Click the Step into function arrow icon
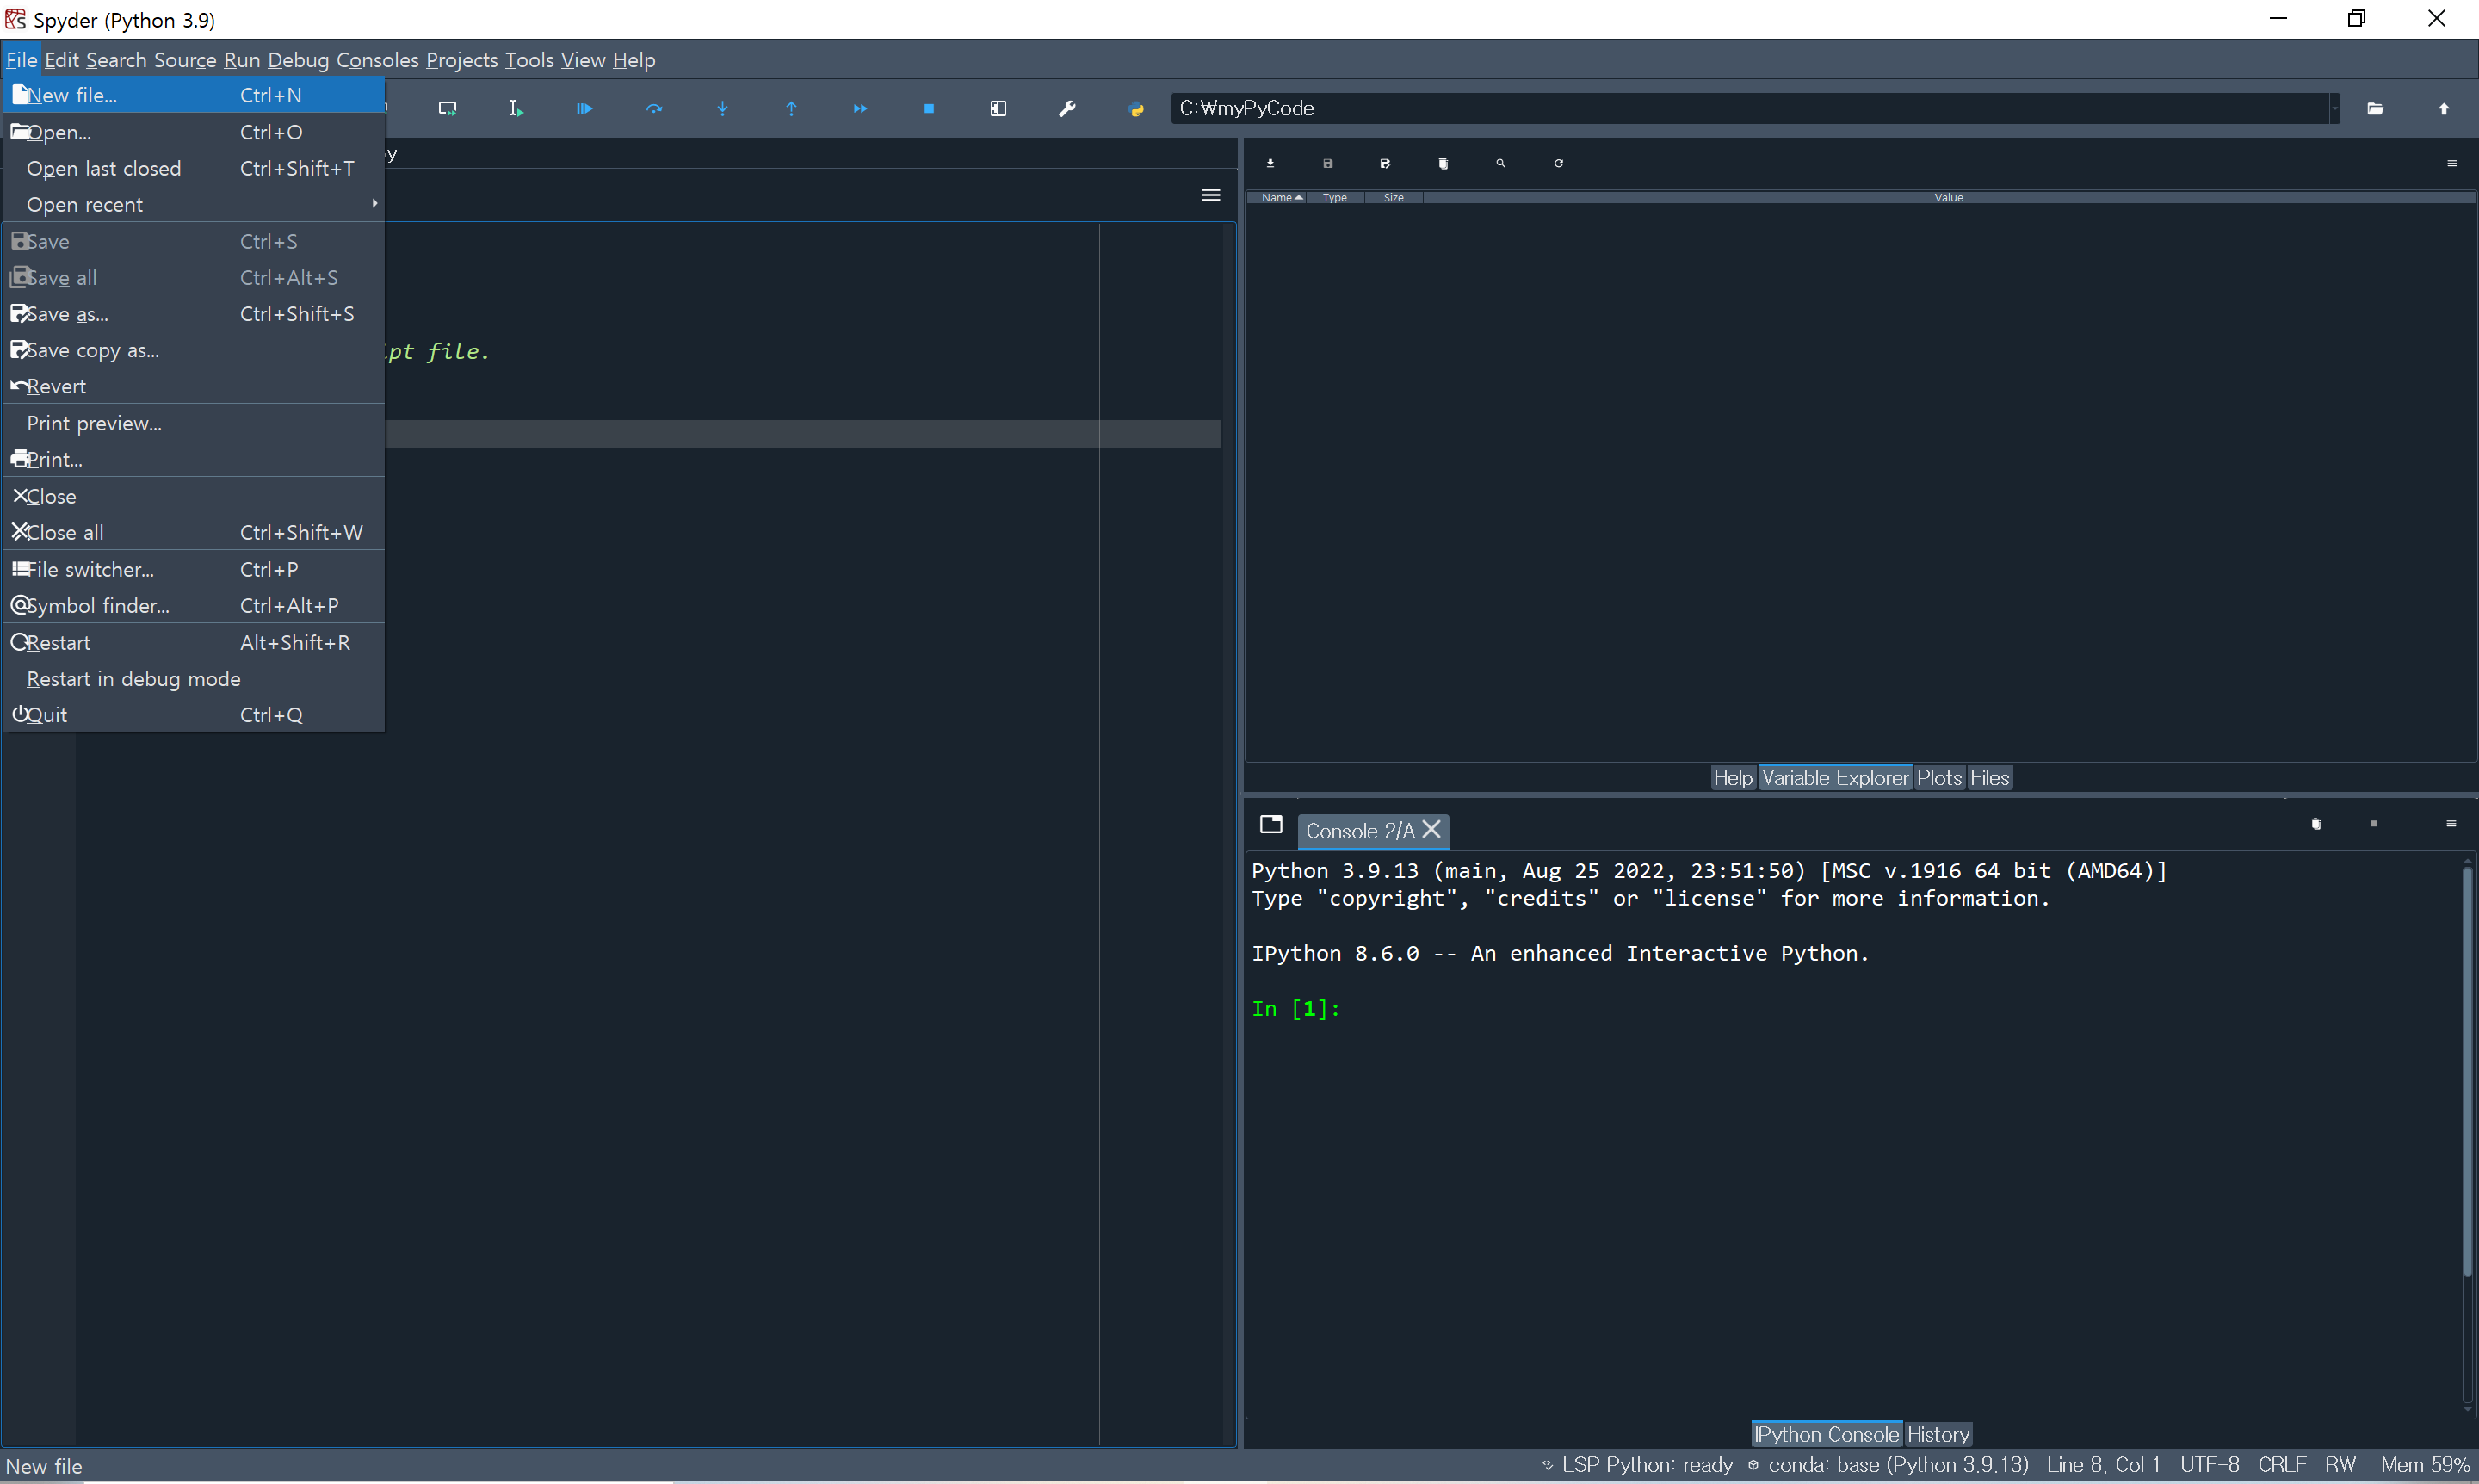The width and height of the screenshot is (2479, 1484). (722, 108)
